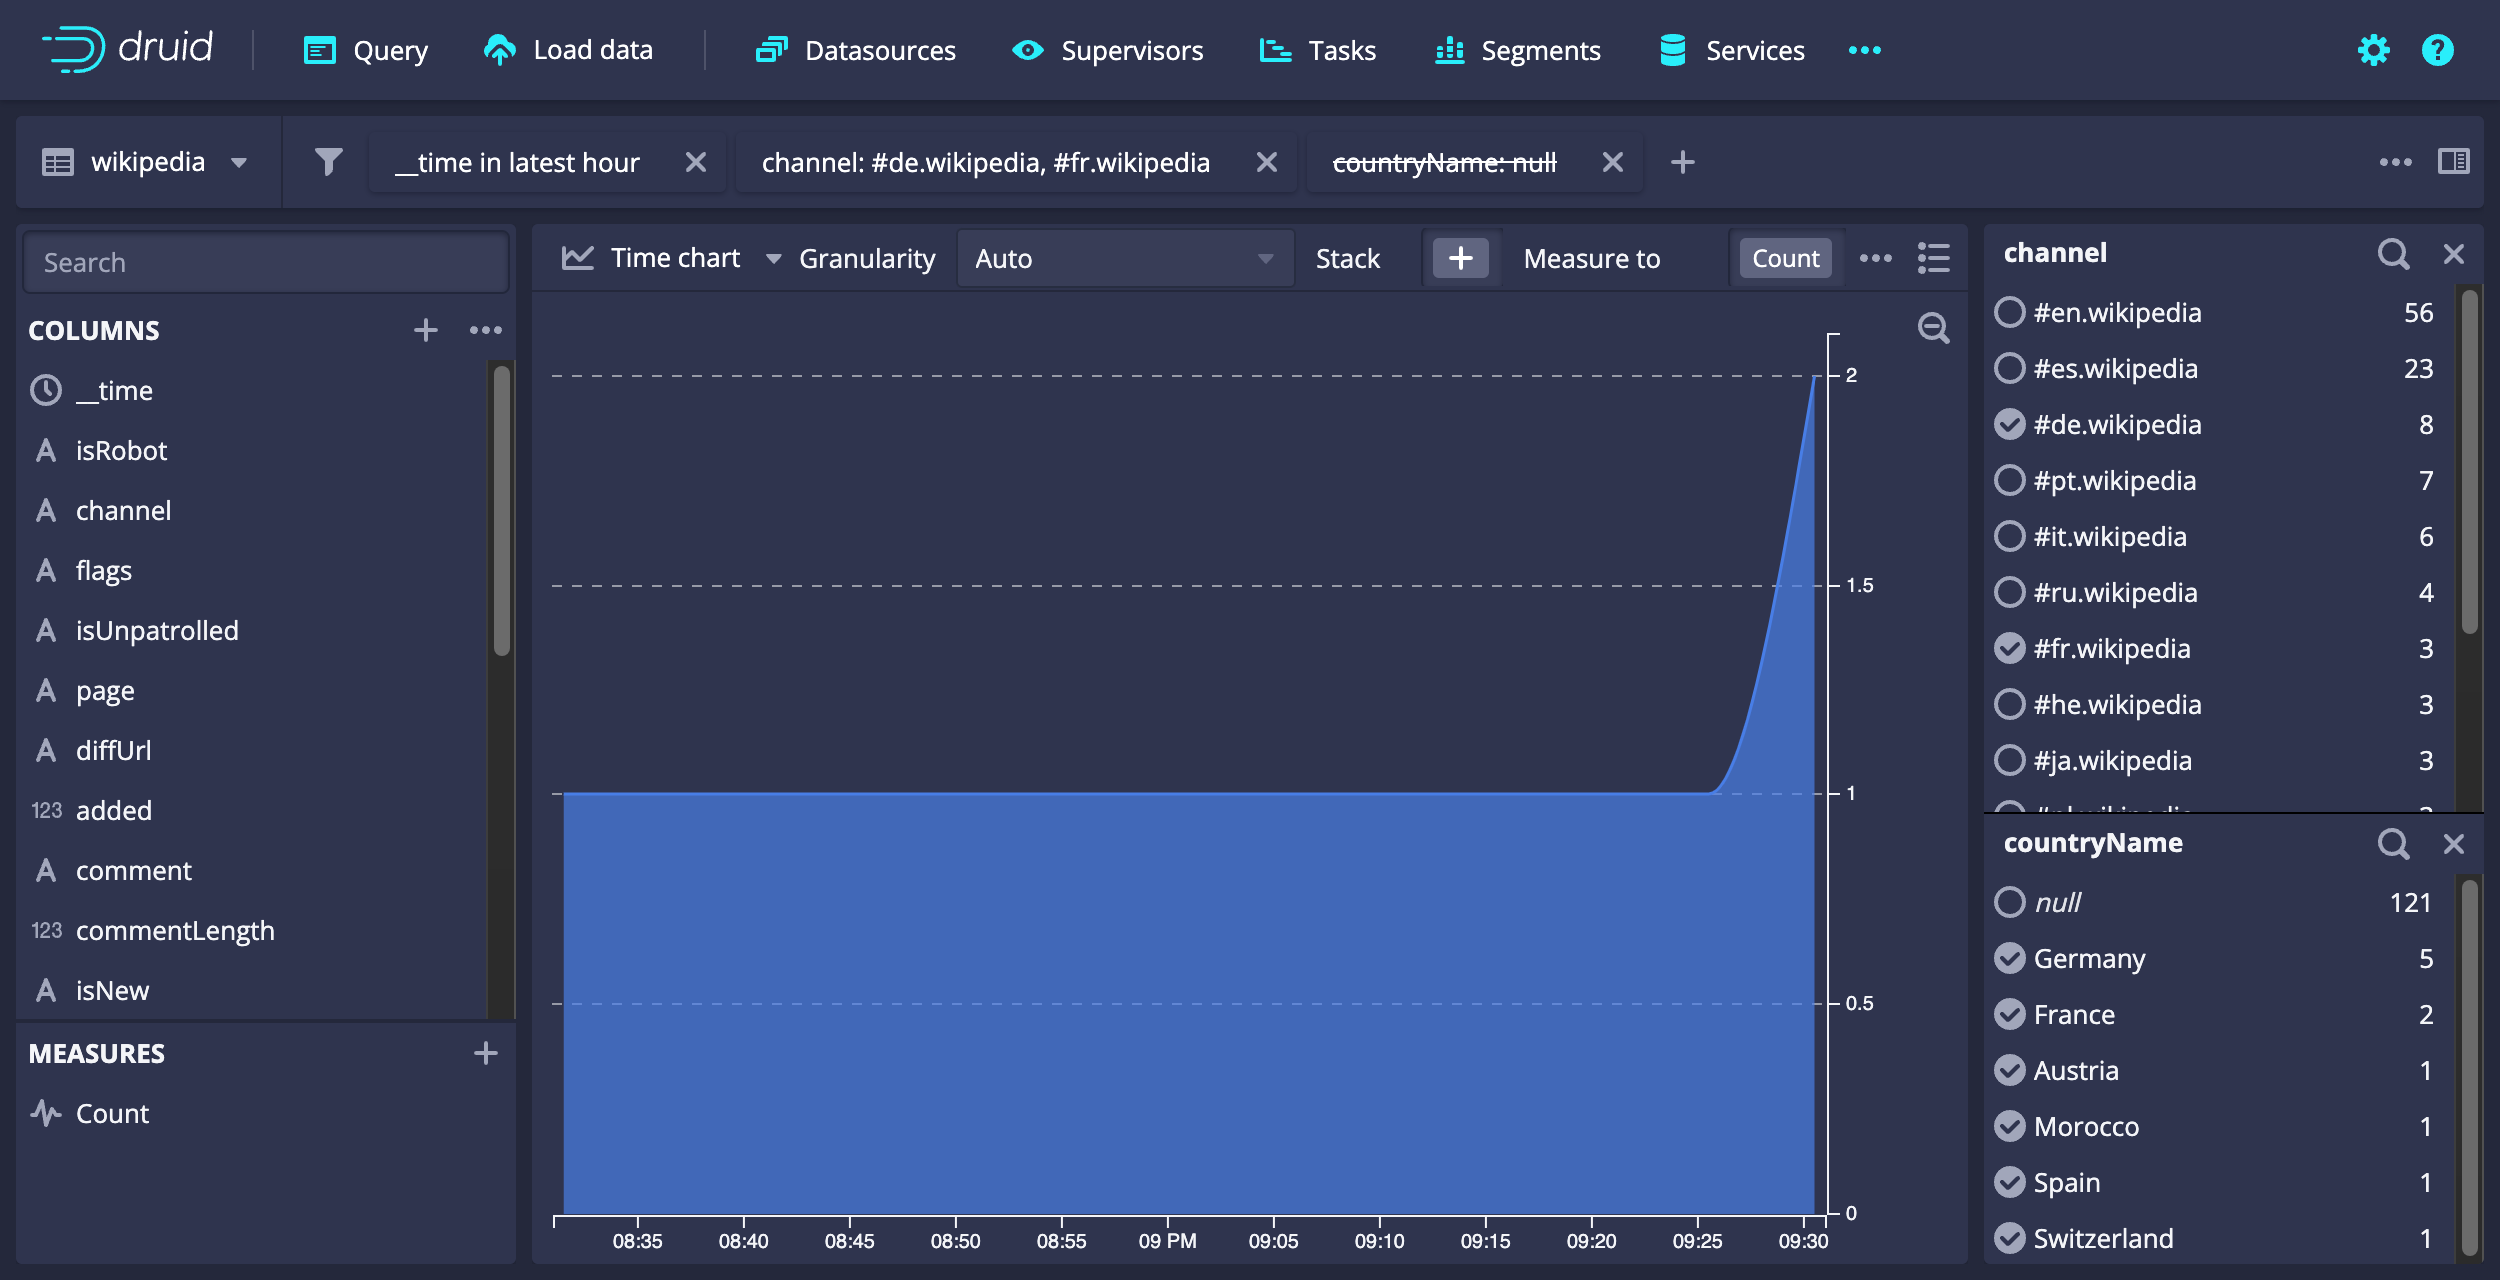
Task: Open the settings gear icon
Action: click(2373, 50)
